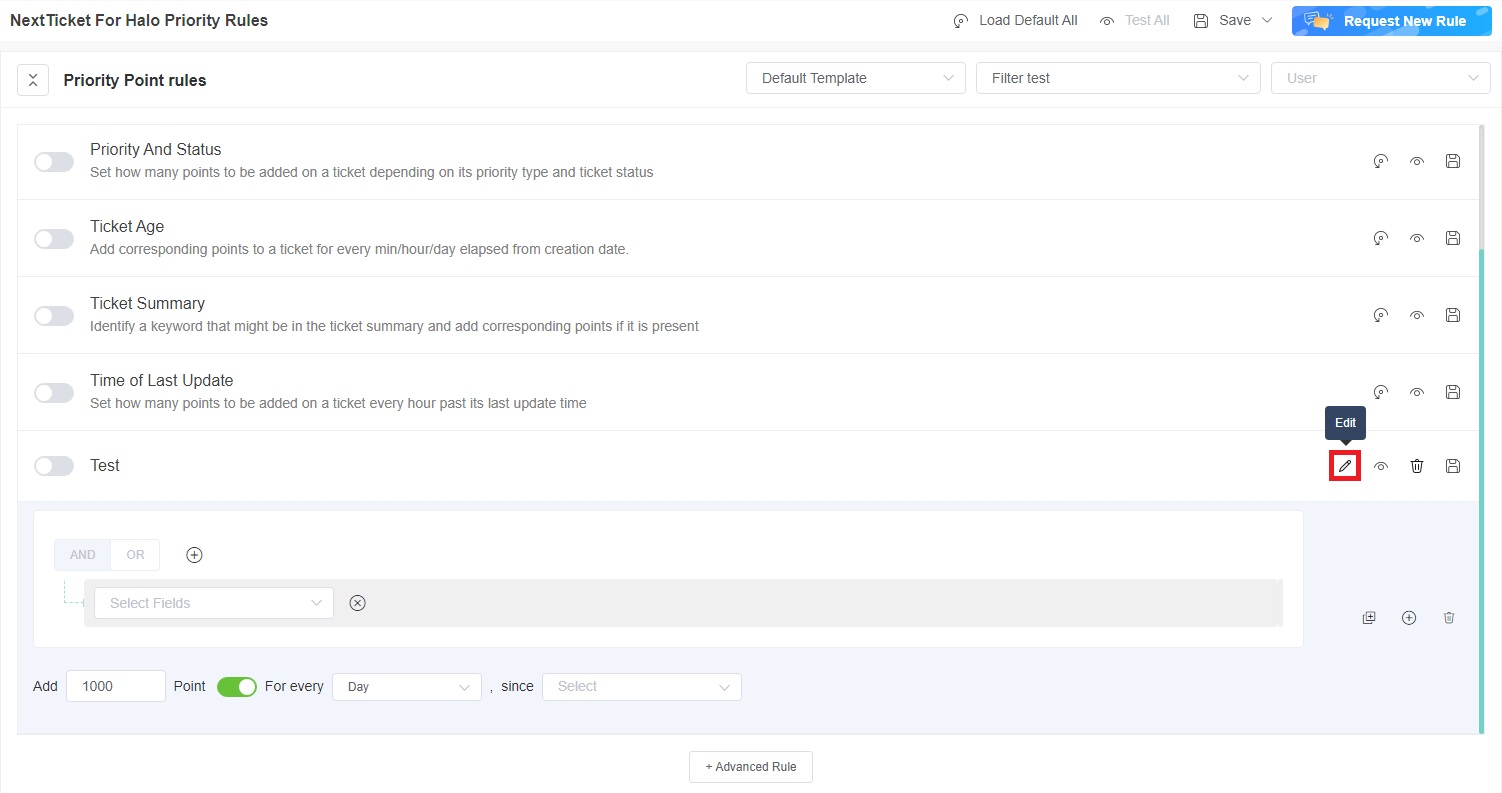Viewport: 1502px width, 793px height.
Task: Add a condition with plus icon beside OR
Action: (x=195, y=555)
